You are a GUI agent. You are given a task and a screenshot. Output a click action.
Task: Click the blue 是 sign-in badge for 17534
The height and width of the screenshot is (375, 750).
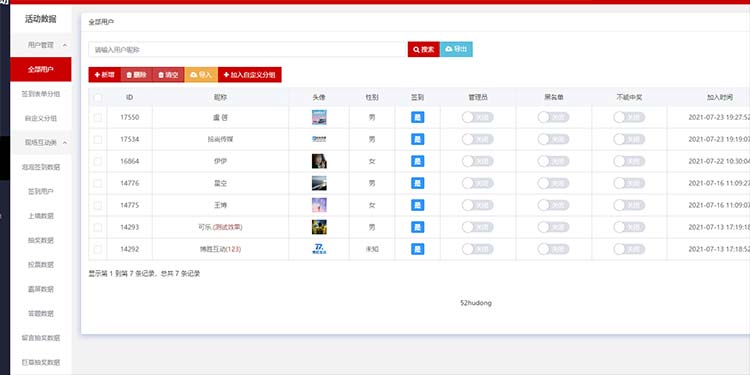pos(418,139)
